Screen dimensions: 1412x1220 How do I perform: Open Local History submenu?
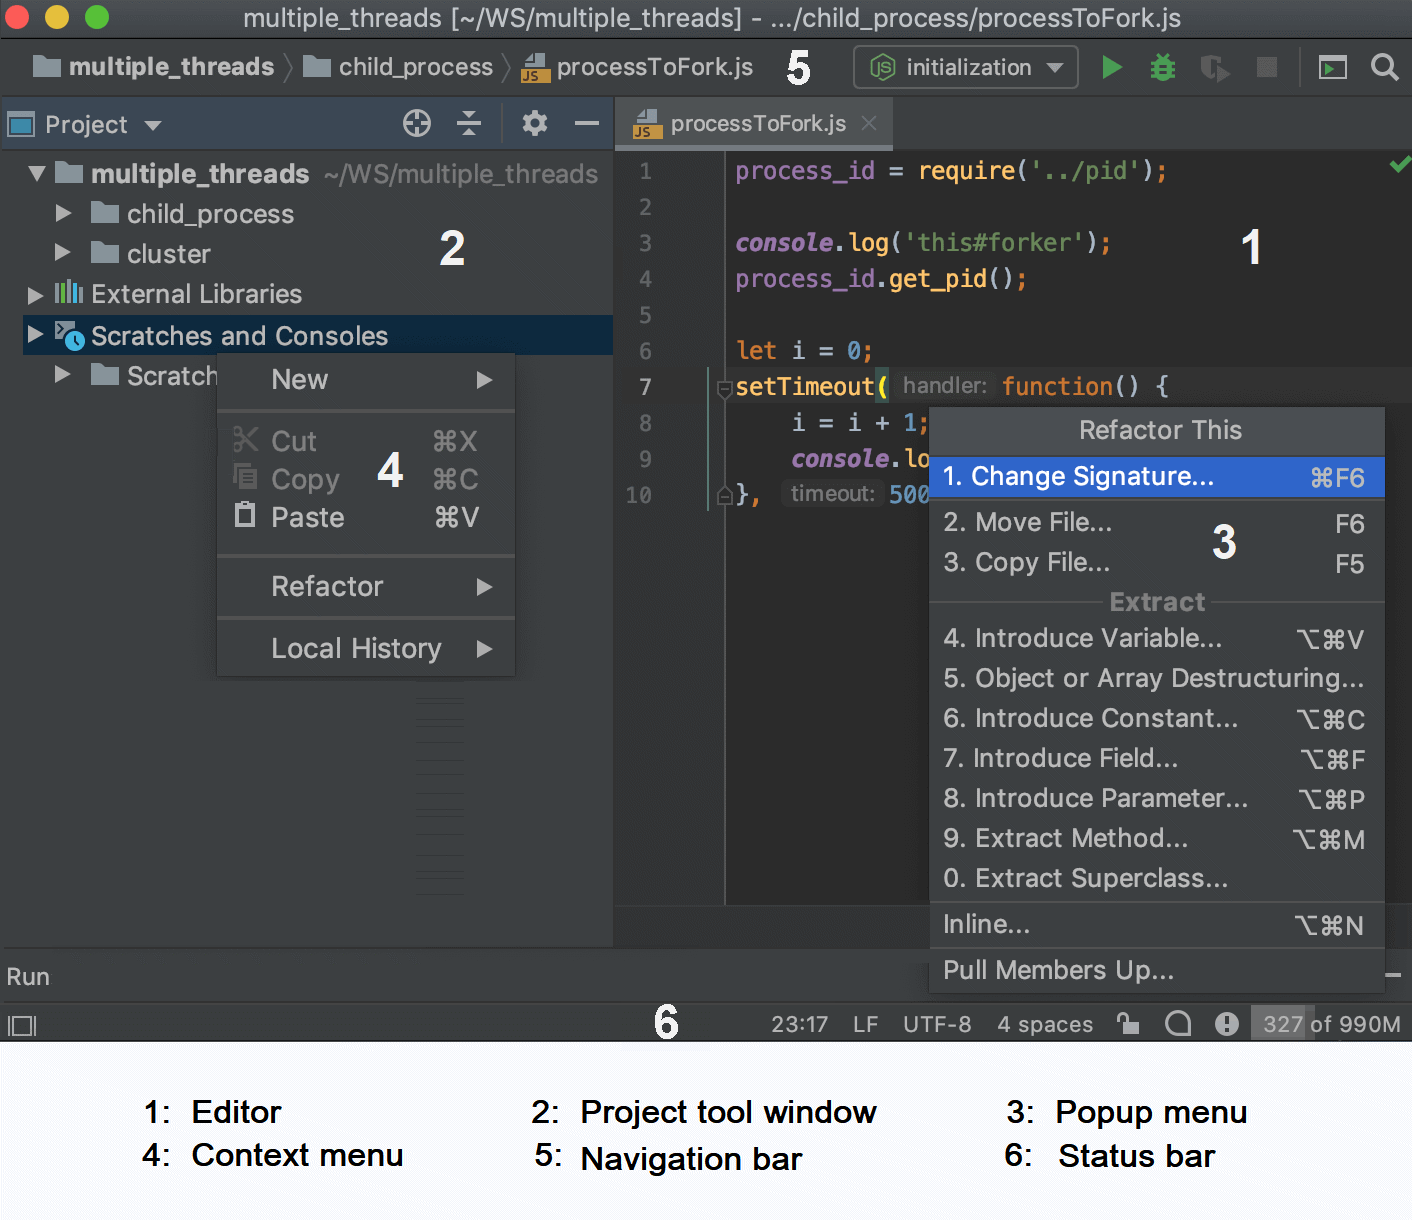point(366,648)
